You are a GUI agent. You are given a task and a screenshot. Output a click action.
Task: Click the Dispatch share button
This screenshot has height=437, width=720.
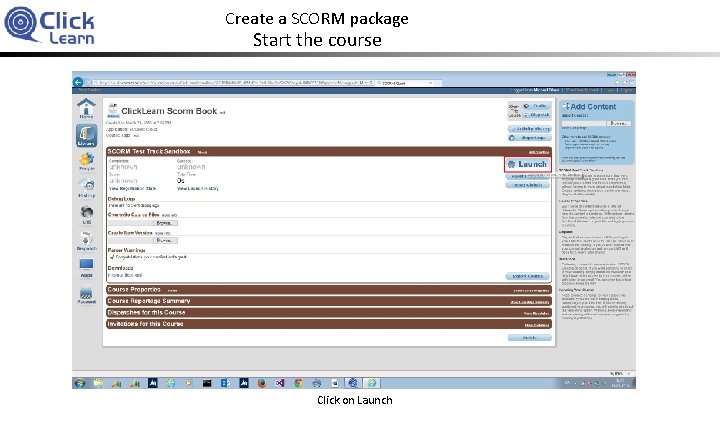536,115
